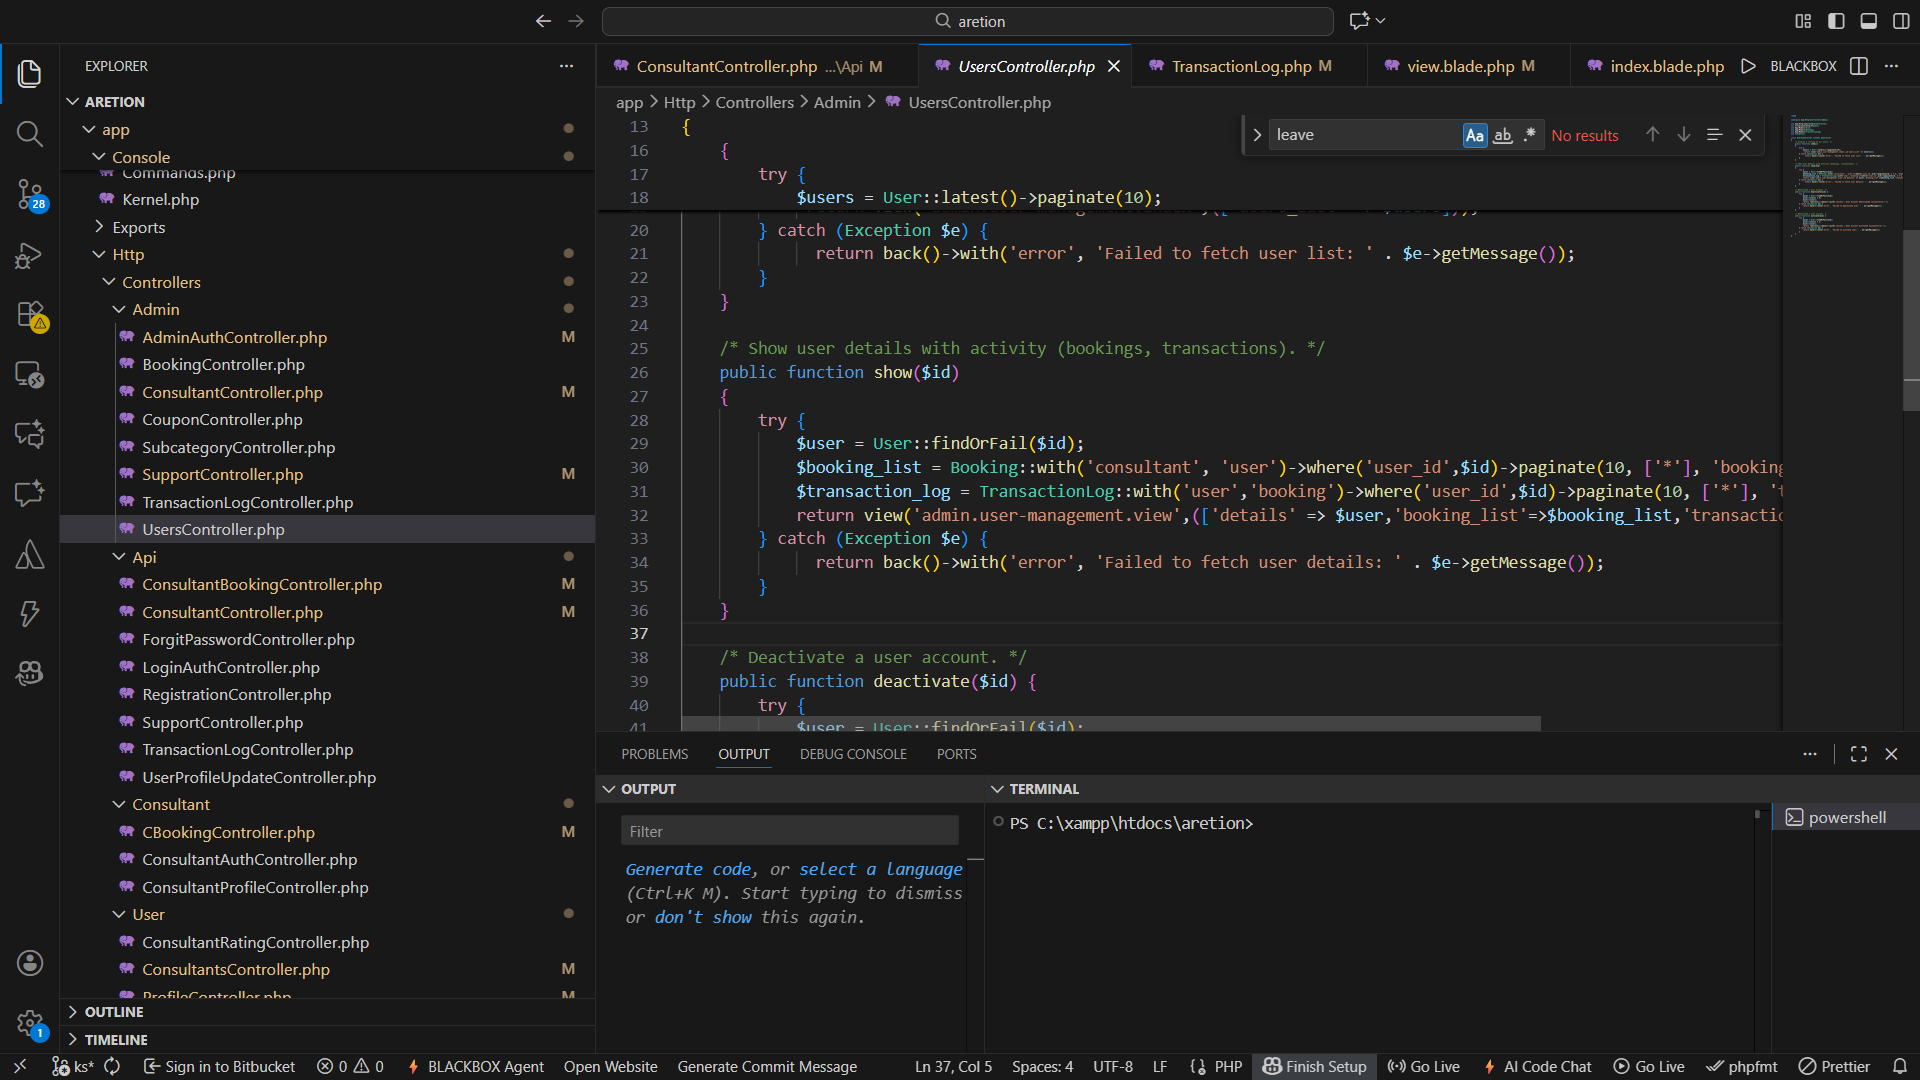Open the Extensions view
1920x1080 pixels.
click(29, 315)
